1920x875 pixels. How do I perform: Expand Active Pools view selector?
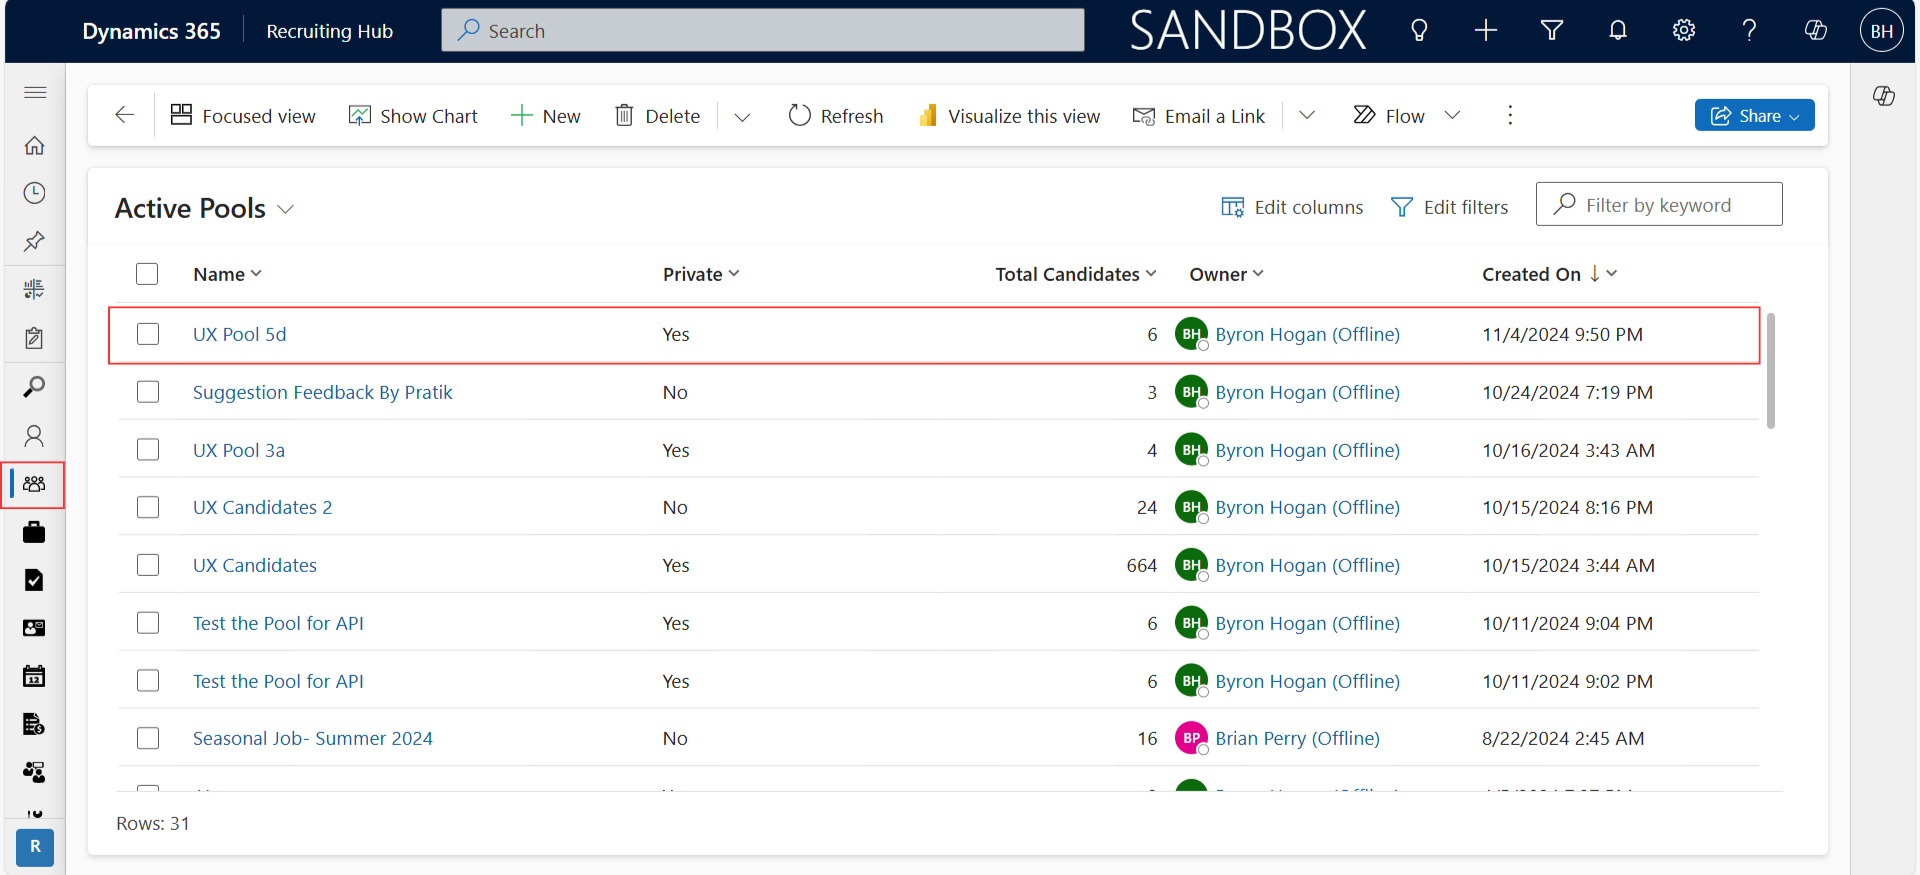pos(286,209)
